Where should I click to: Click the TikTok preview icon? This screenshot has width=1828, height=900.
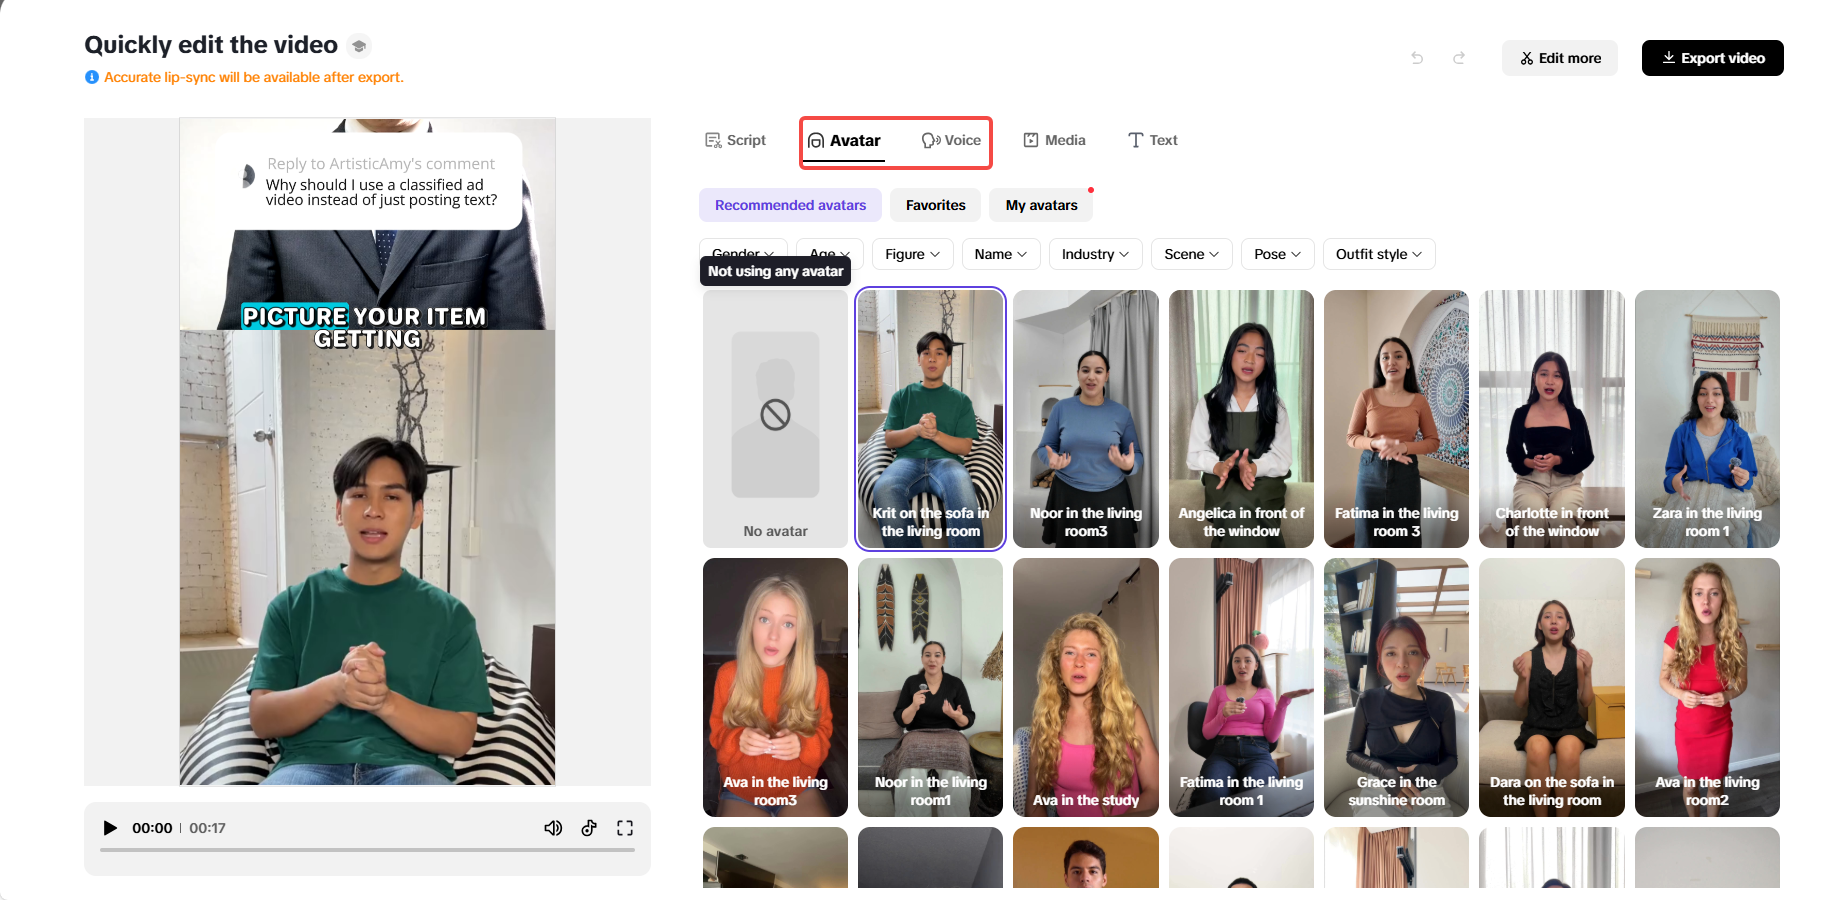pyautogui.click(x=589, y=828)
